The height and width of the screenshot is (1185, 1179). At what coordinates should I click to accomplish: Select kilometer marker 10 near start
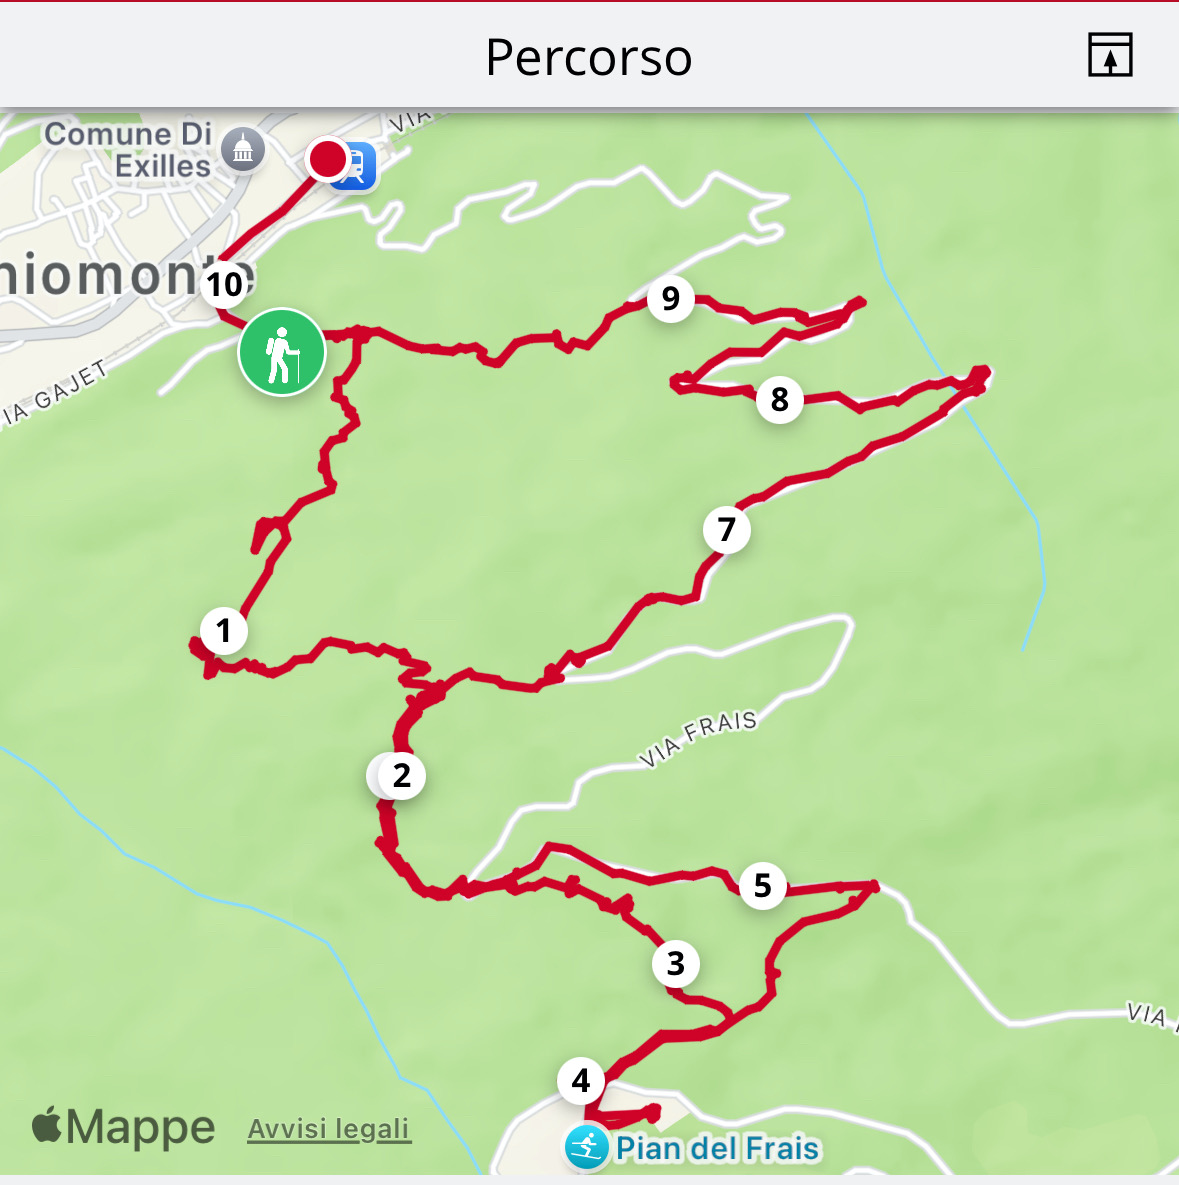click(x=224, y=285)
